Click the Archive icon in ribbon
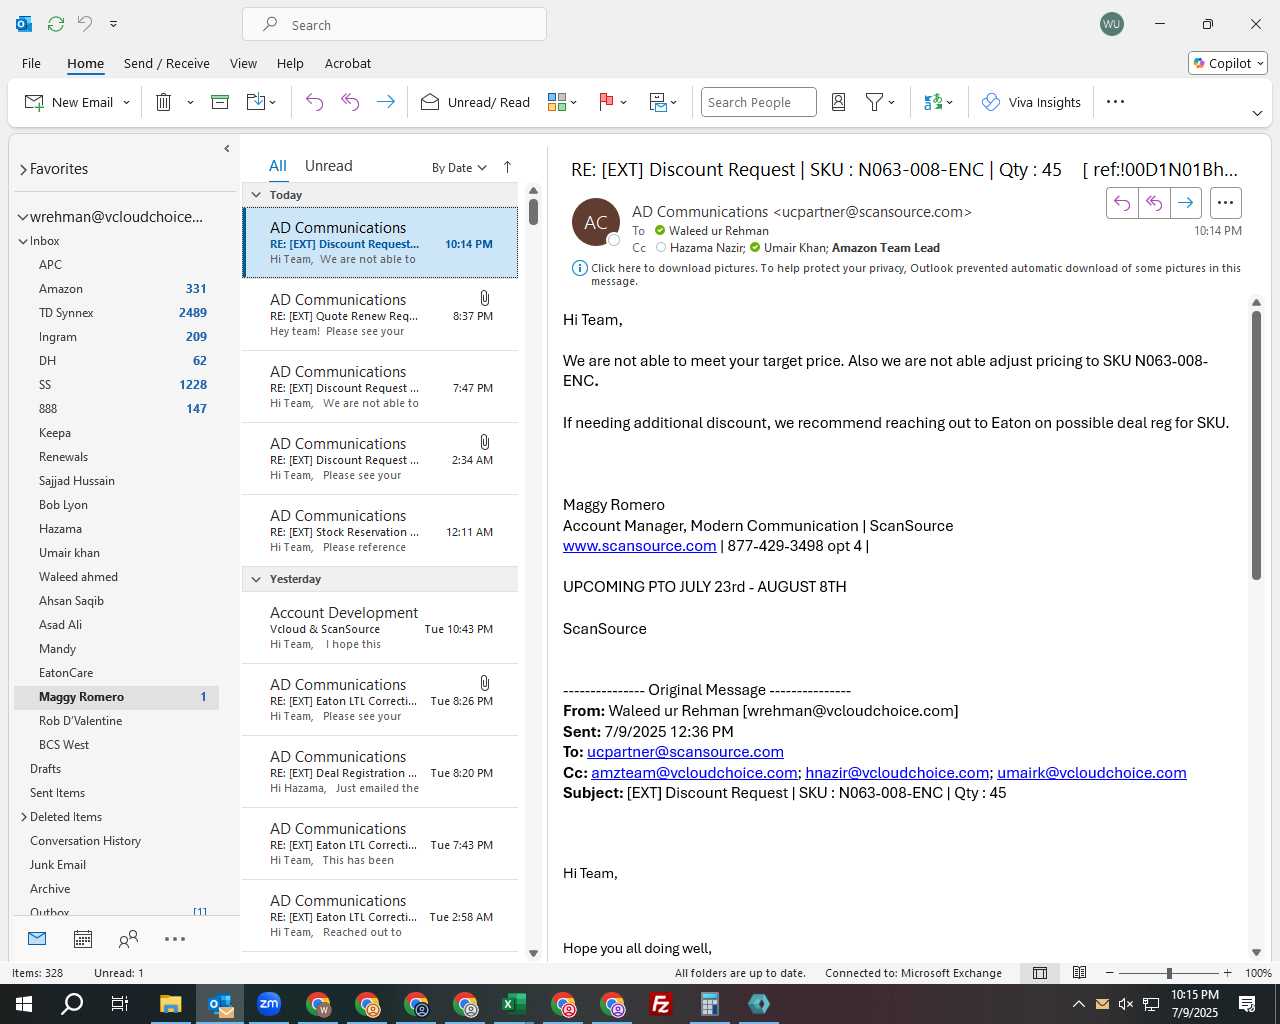This screenshot has width=1280, height=1024. click(220, 102)
